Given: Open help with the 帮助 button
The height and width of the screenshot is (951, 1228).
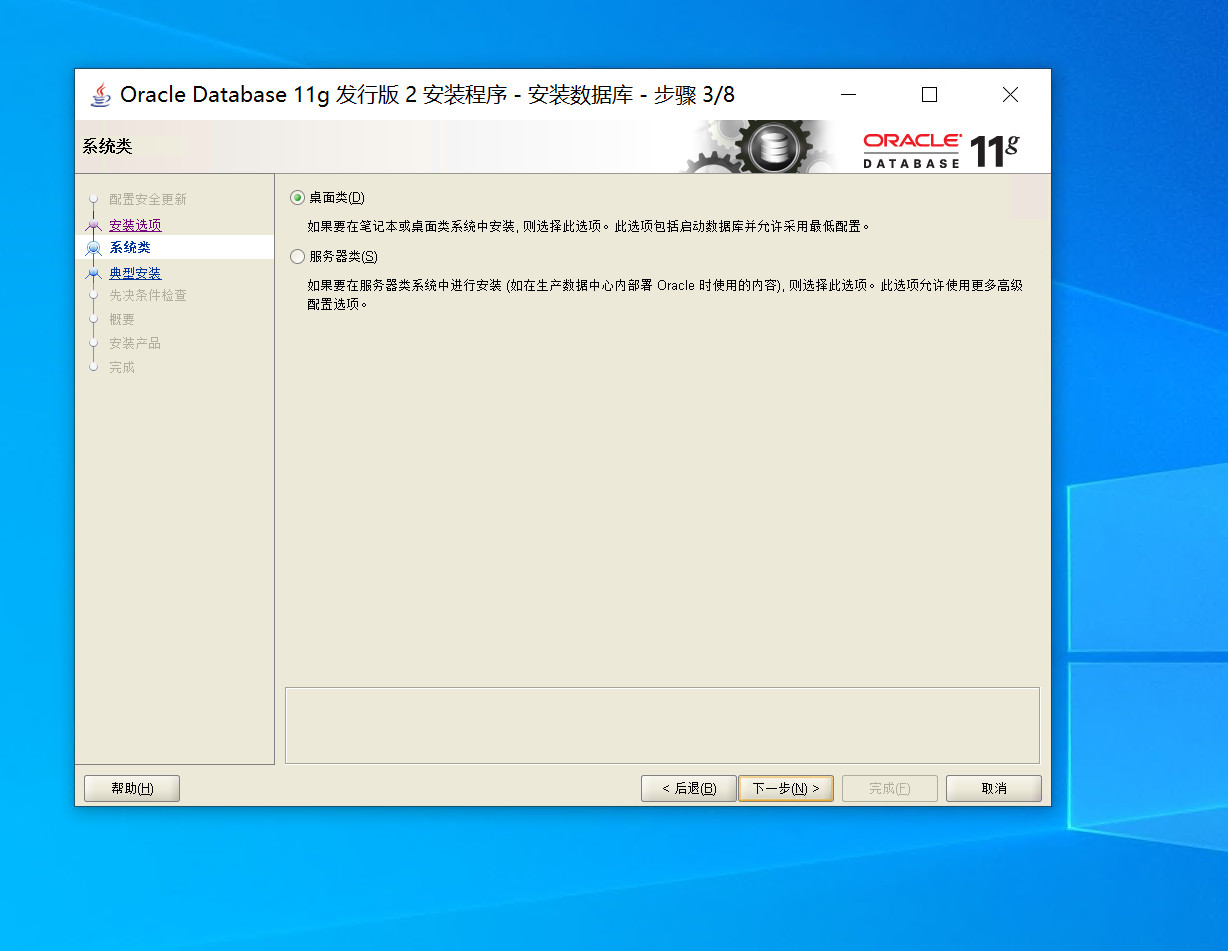Looking at the screenshot, I should click(132, 788).
